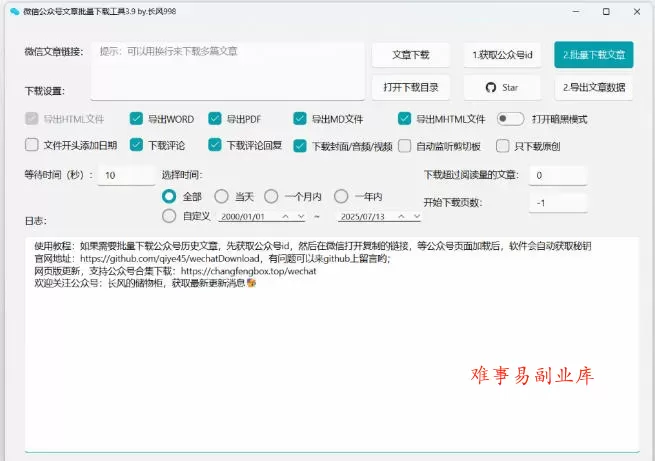Enable 文件开头添加日期 checkbox

coord(32,145)
